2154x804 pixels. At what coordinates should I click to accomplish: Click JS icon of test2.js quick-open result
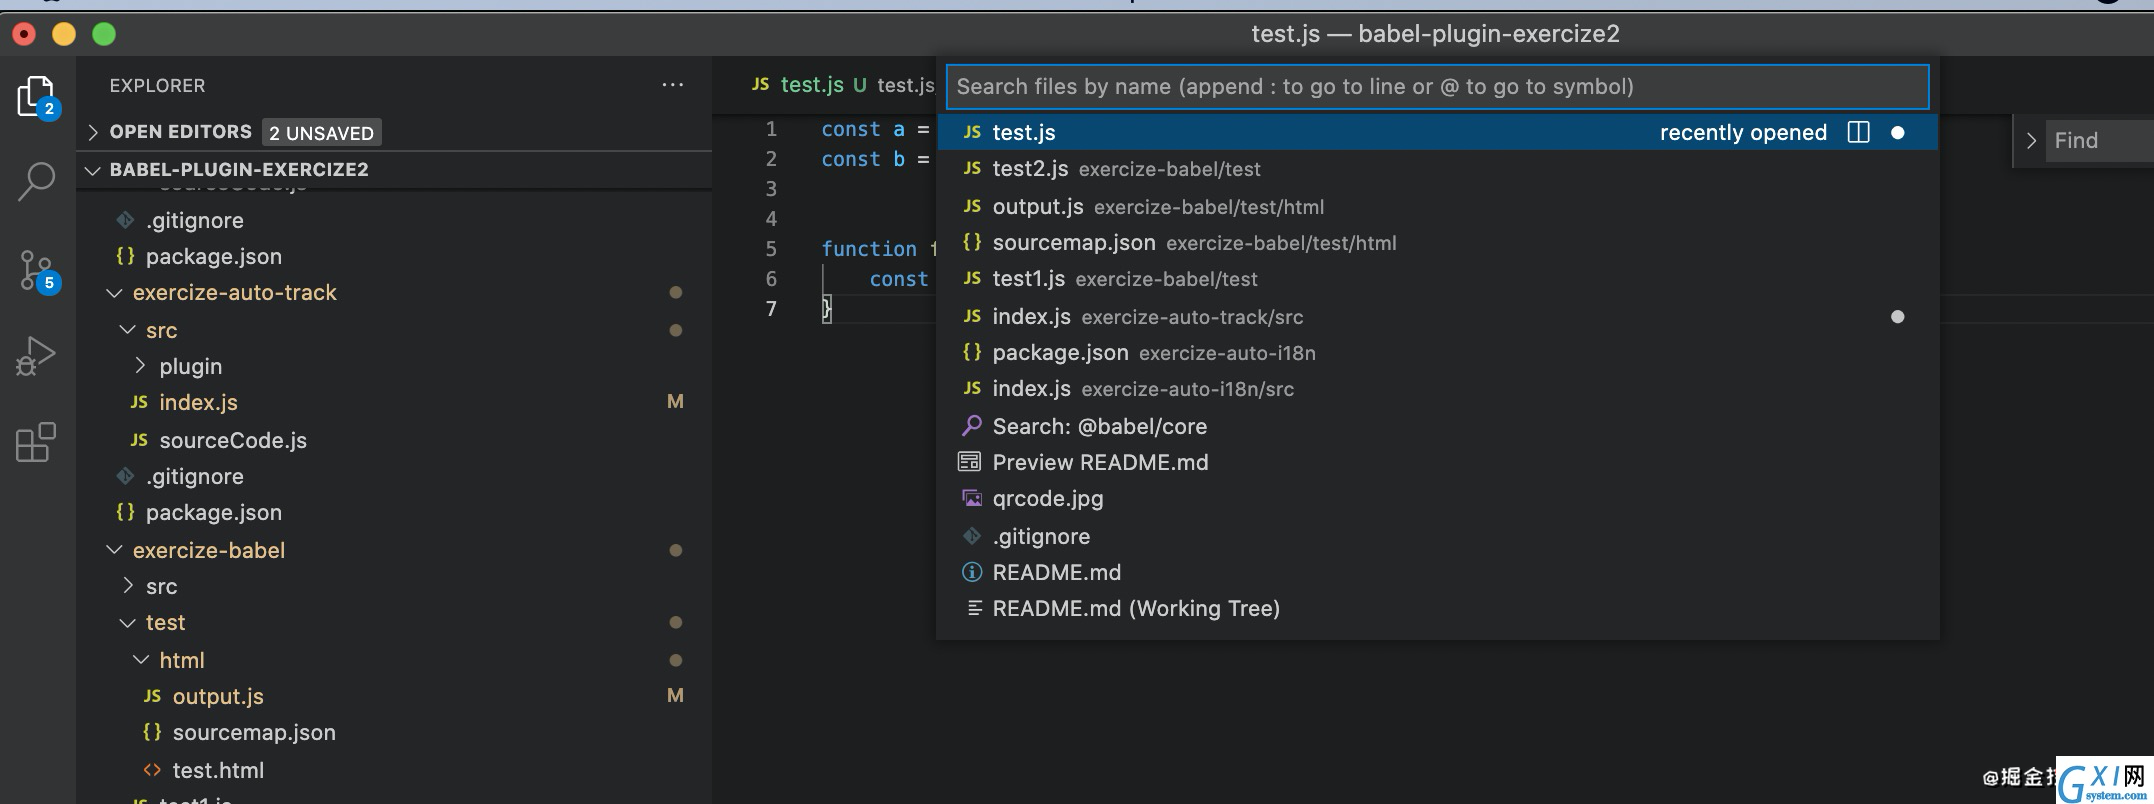click(972, 168)
